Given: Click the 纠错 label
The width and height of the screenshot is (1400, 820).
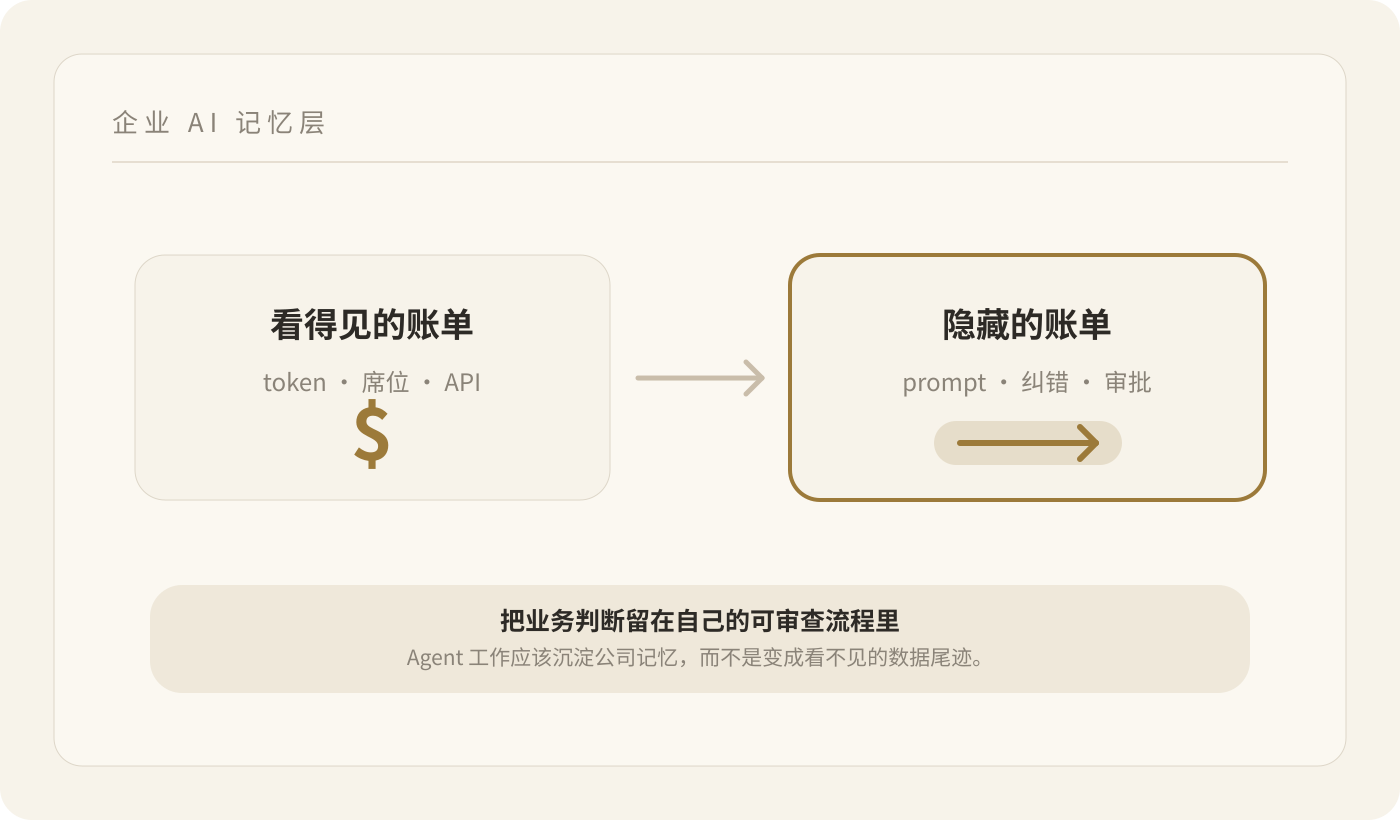Looking at the screenshot, I should click(1045, 383).
